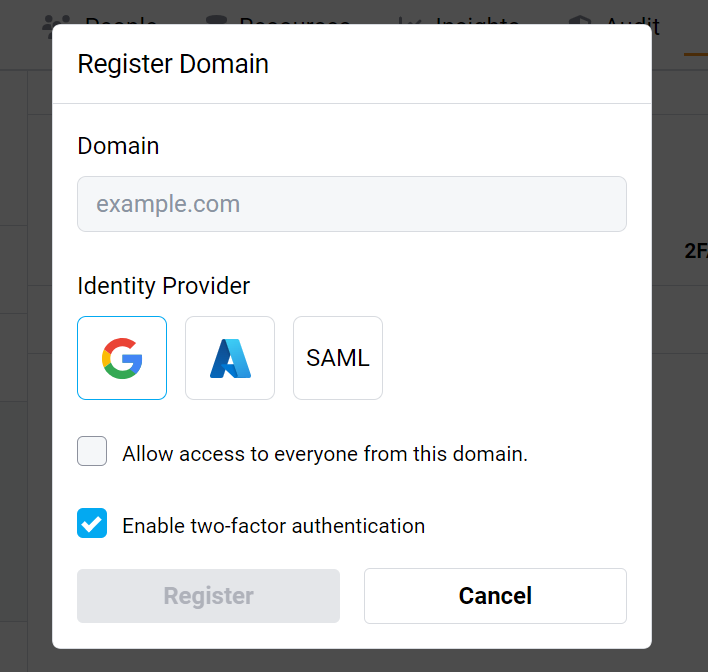
Task: Uncheck Enable two-factor authentication checkbox
Action: pos(92,523)
